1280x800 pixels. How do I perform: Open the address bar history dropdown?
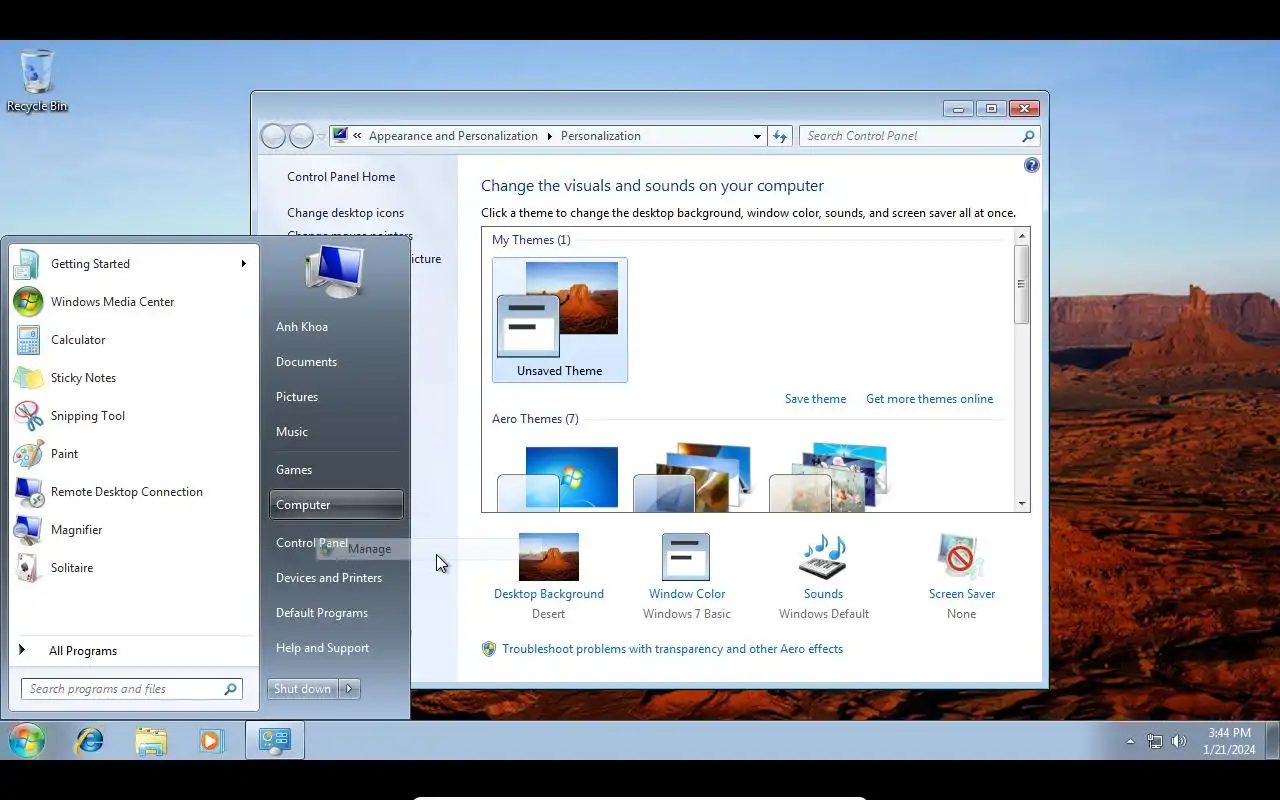(757, 136)
